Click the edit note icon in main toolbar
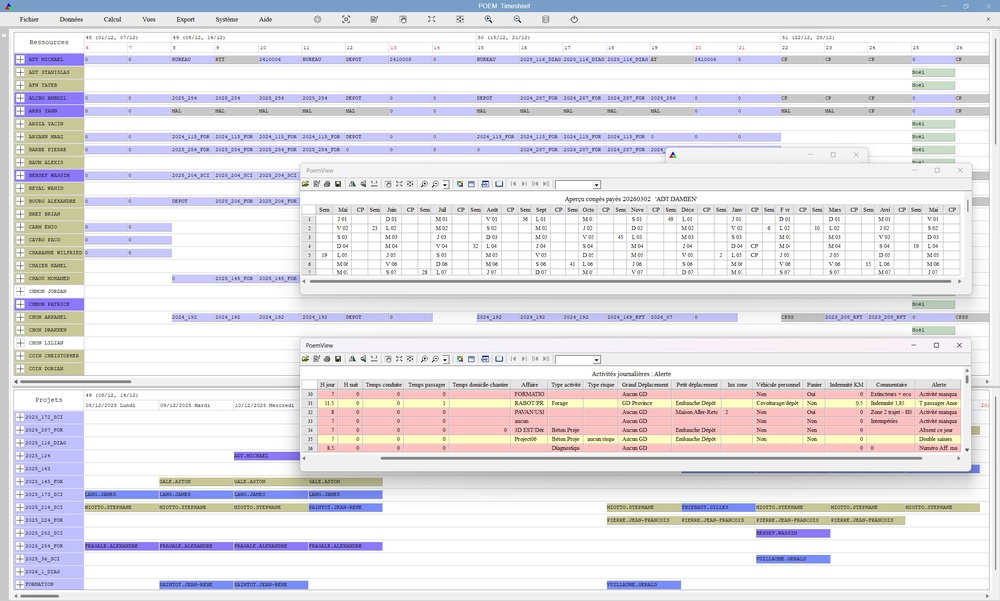This screenshot has height=601, width=1000. pyautogui.click(x=374, y=19)
